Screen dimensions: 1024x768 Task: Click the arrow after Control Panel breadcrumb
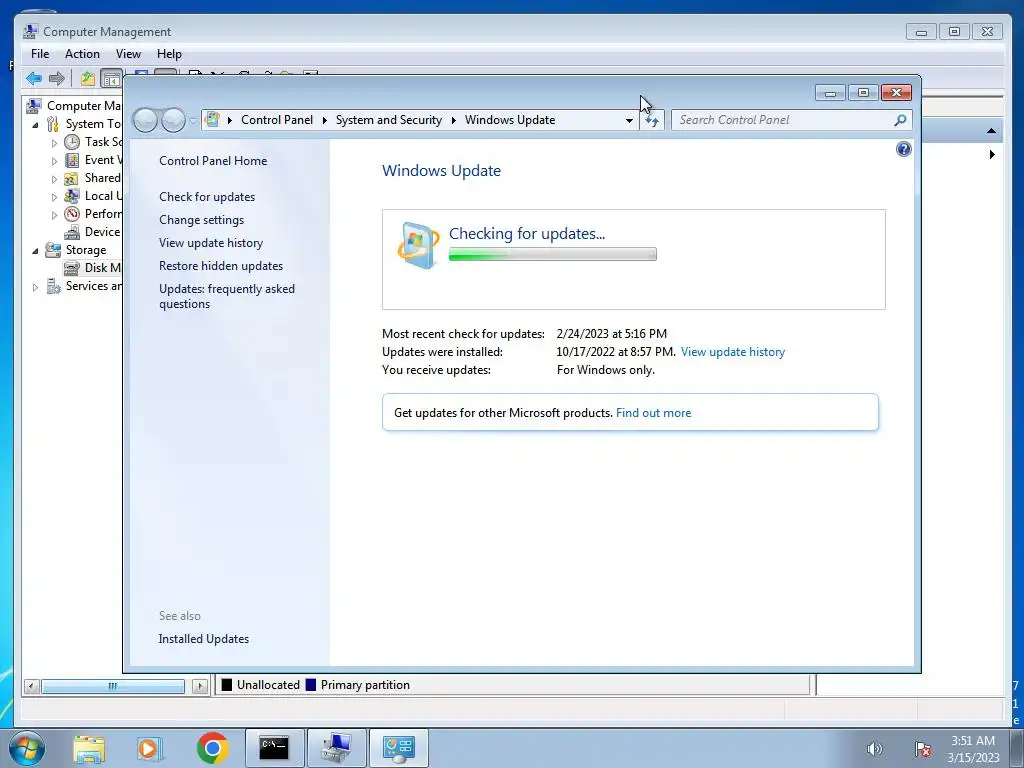click(325, 120)
